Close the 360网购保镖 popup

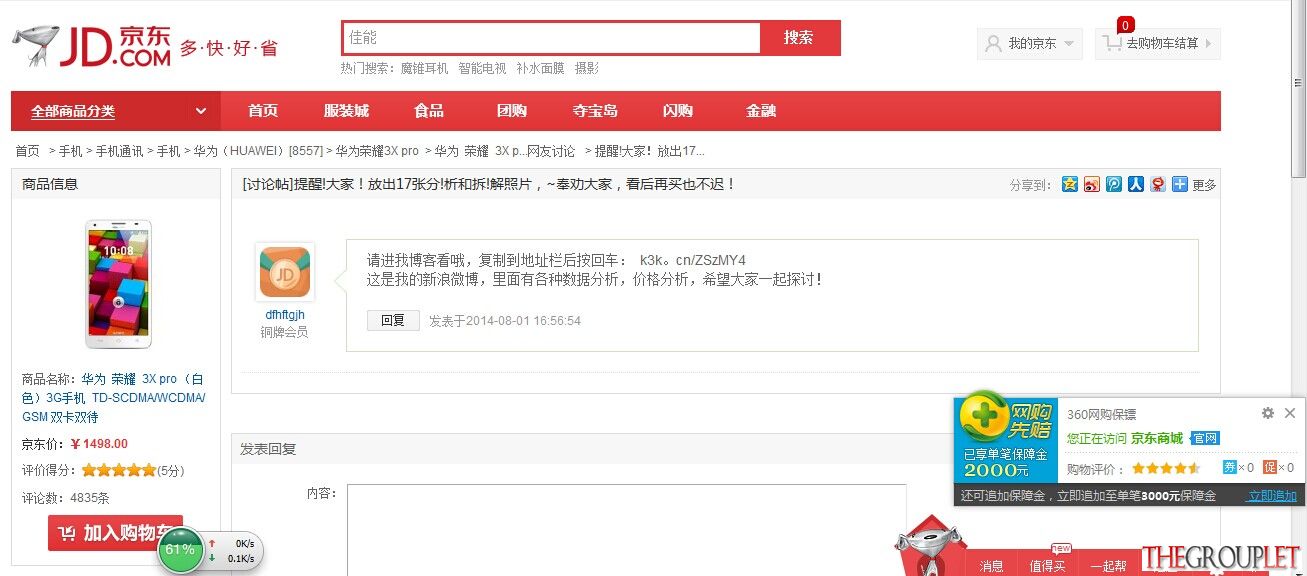[1290, 413]
